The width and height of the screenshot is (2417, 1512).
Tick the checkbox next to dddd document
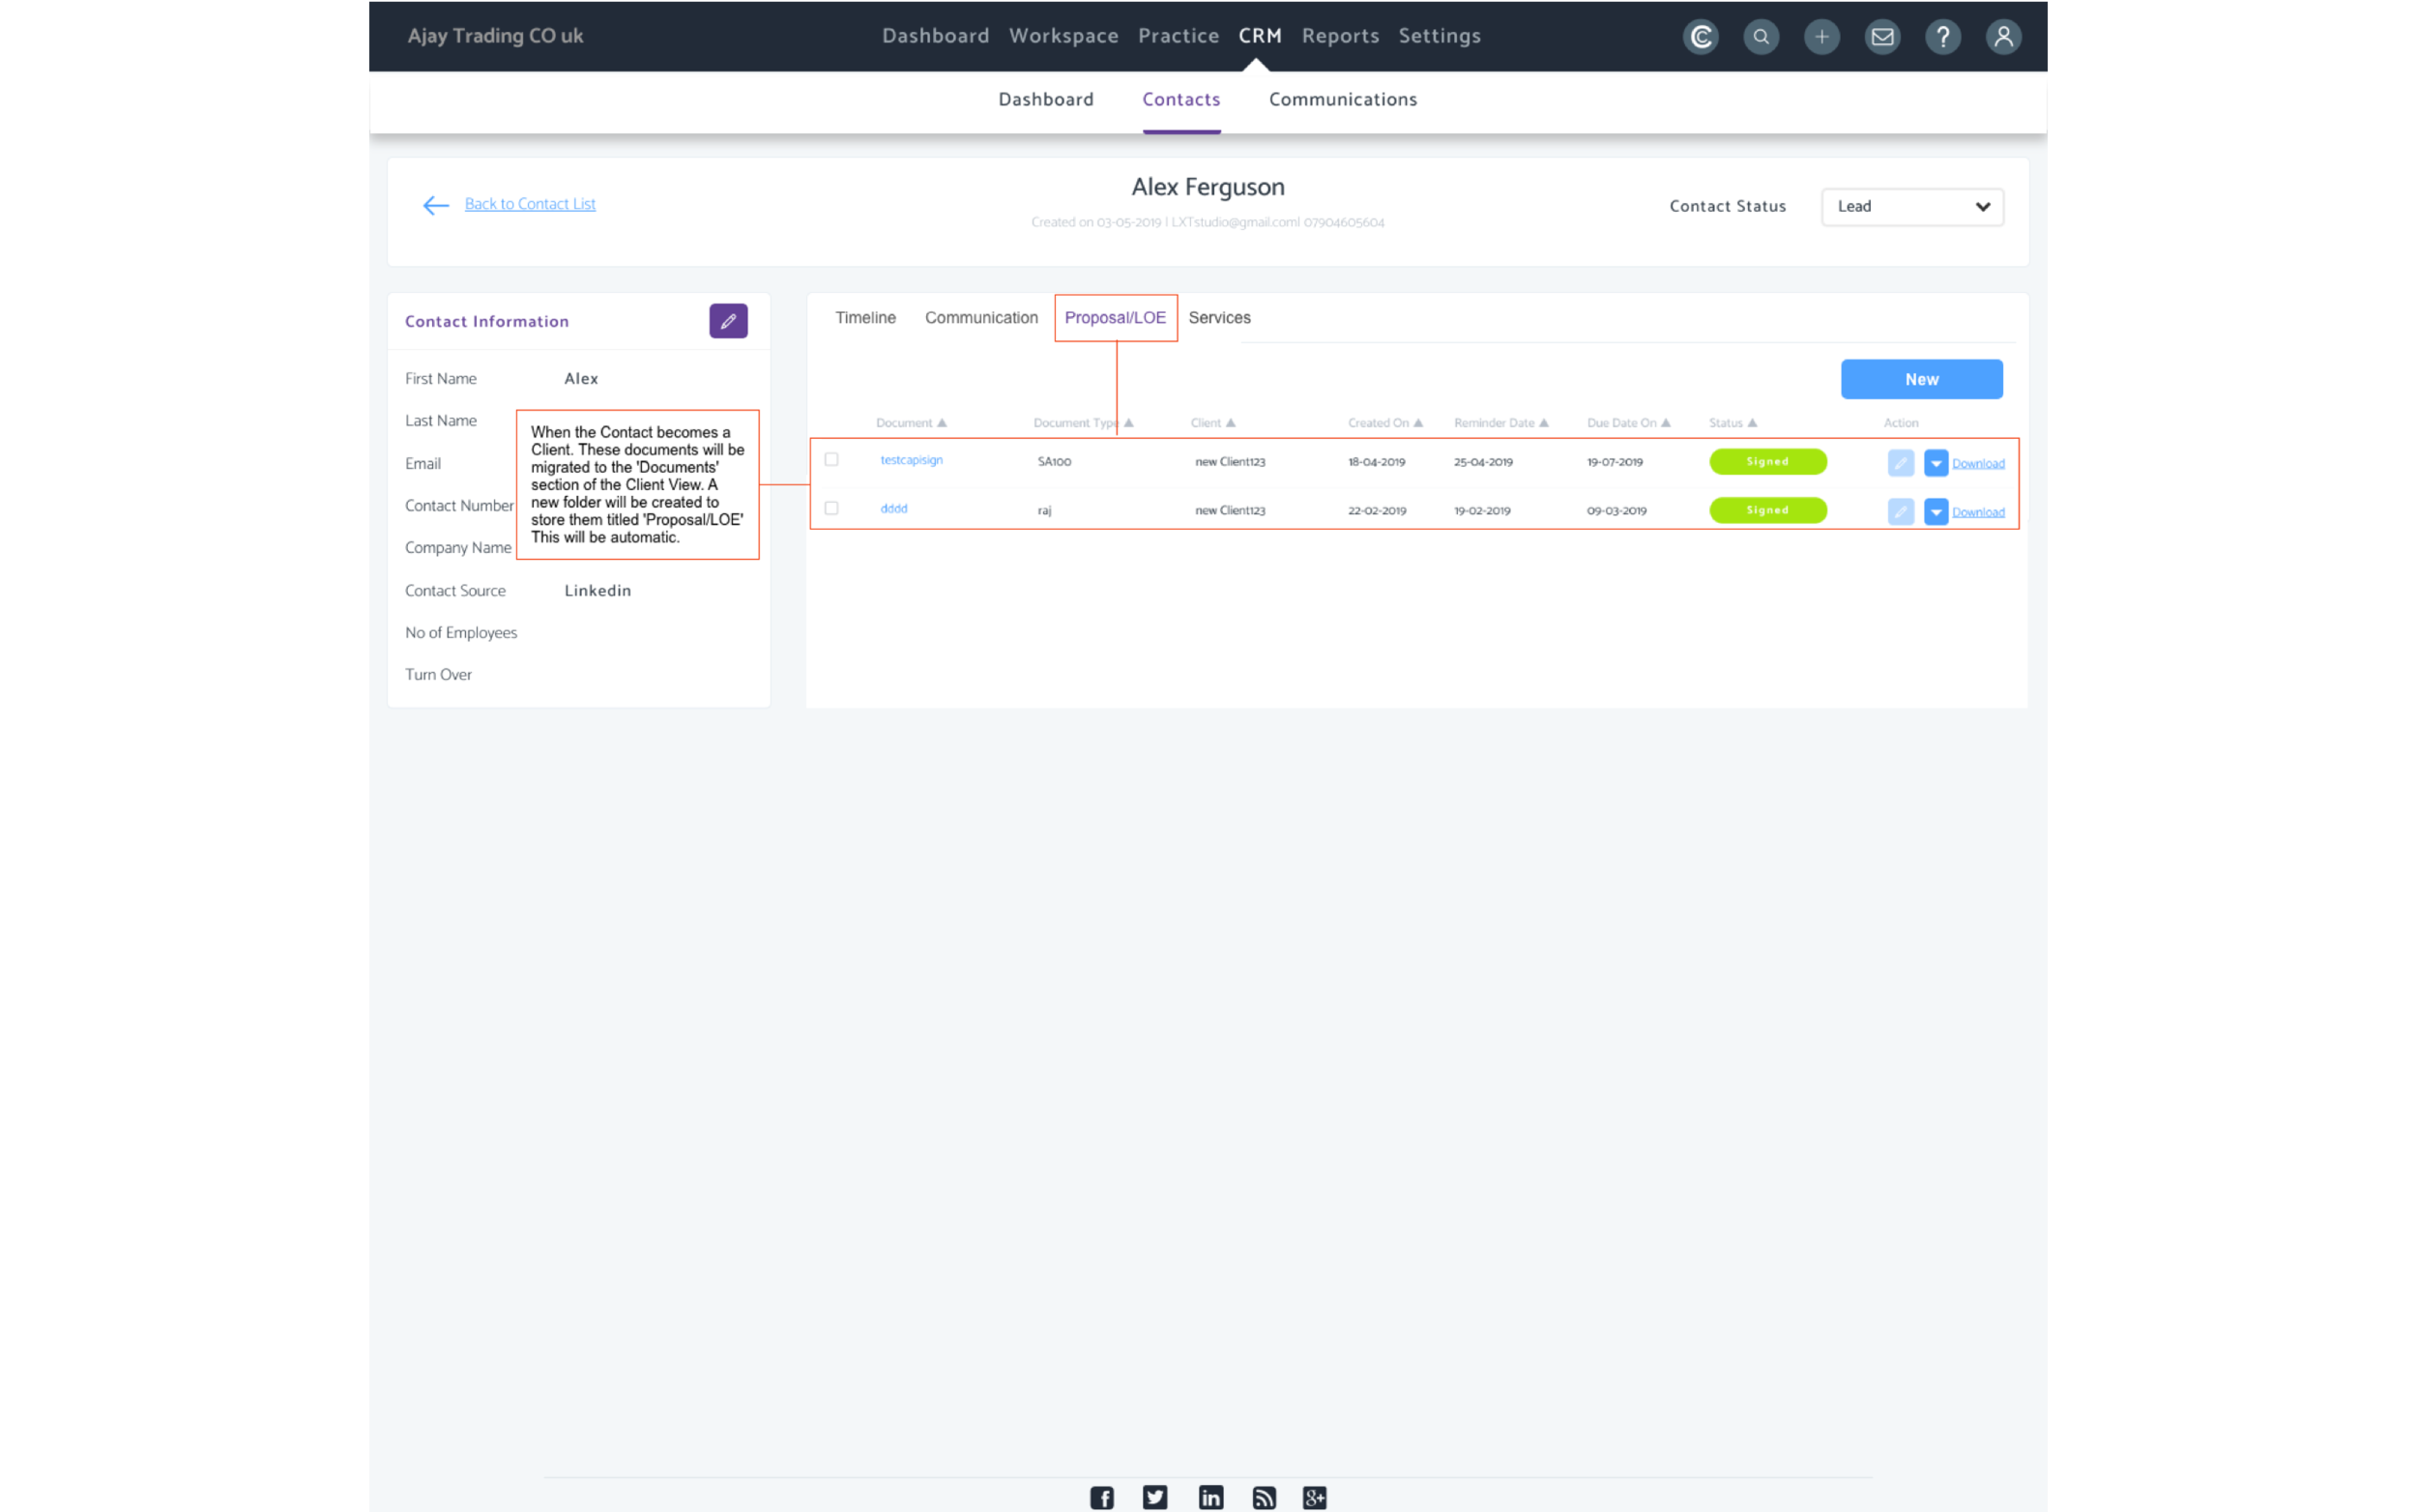832,508
